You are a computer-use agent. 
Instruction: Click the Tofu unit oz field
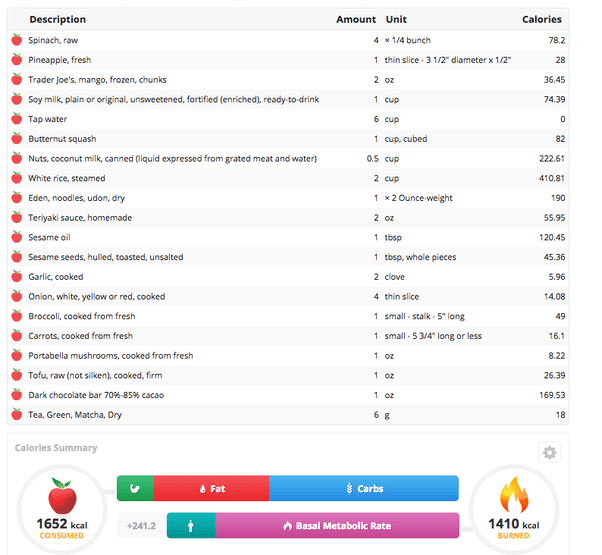[x=389, y=375]
